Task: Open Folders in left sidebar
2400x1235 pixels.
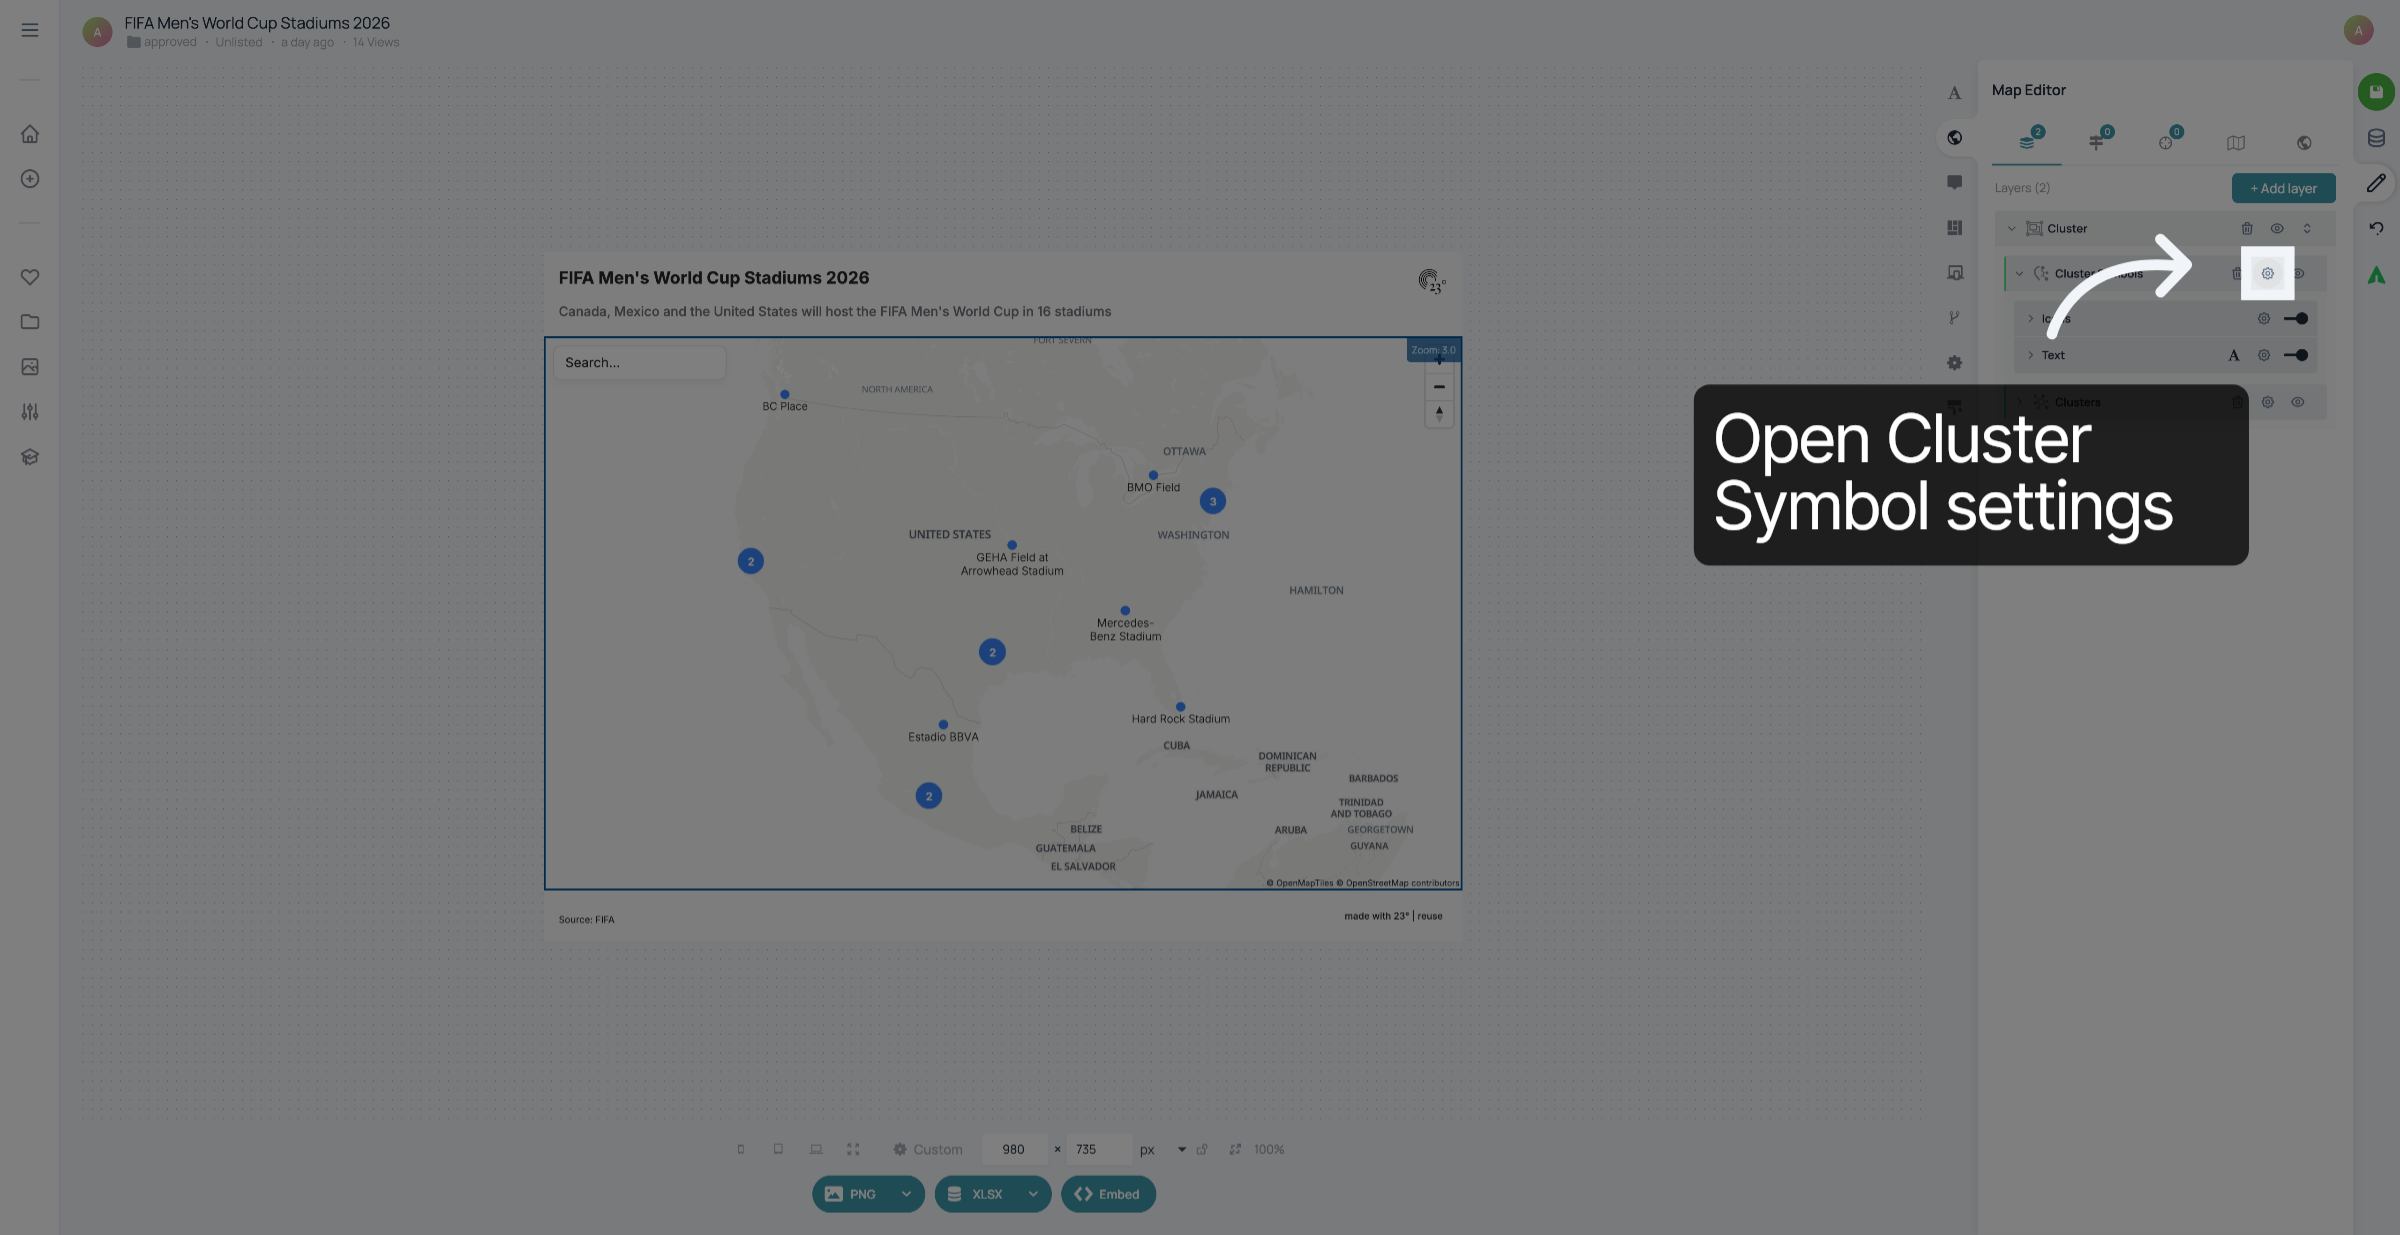Action: click(30, 322)
